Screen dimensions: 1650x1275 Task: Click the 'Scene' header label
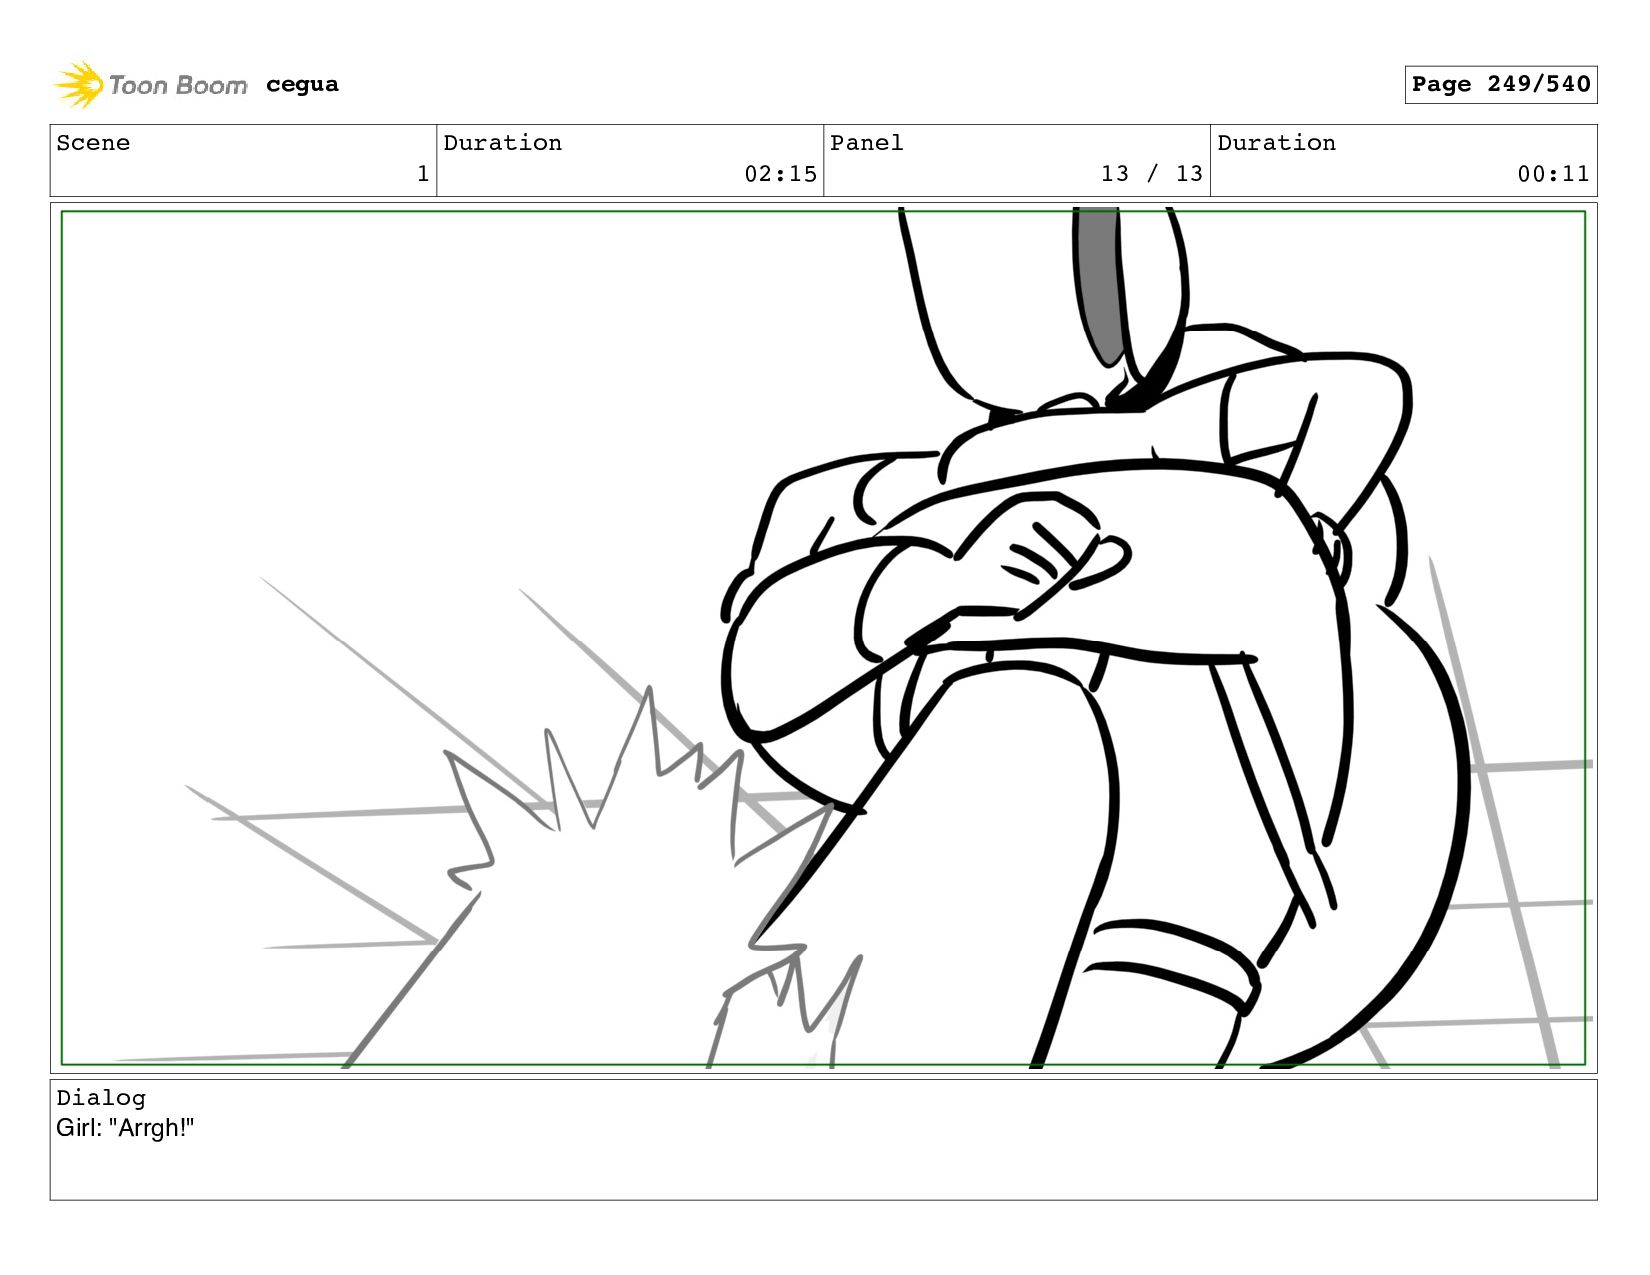93,143
